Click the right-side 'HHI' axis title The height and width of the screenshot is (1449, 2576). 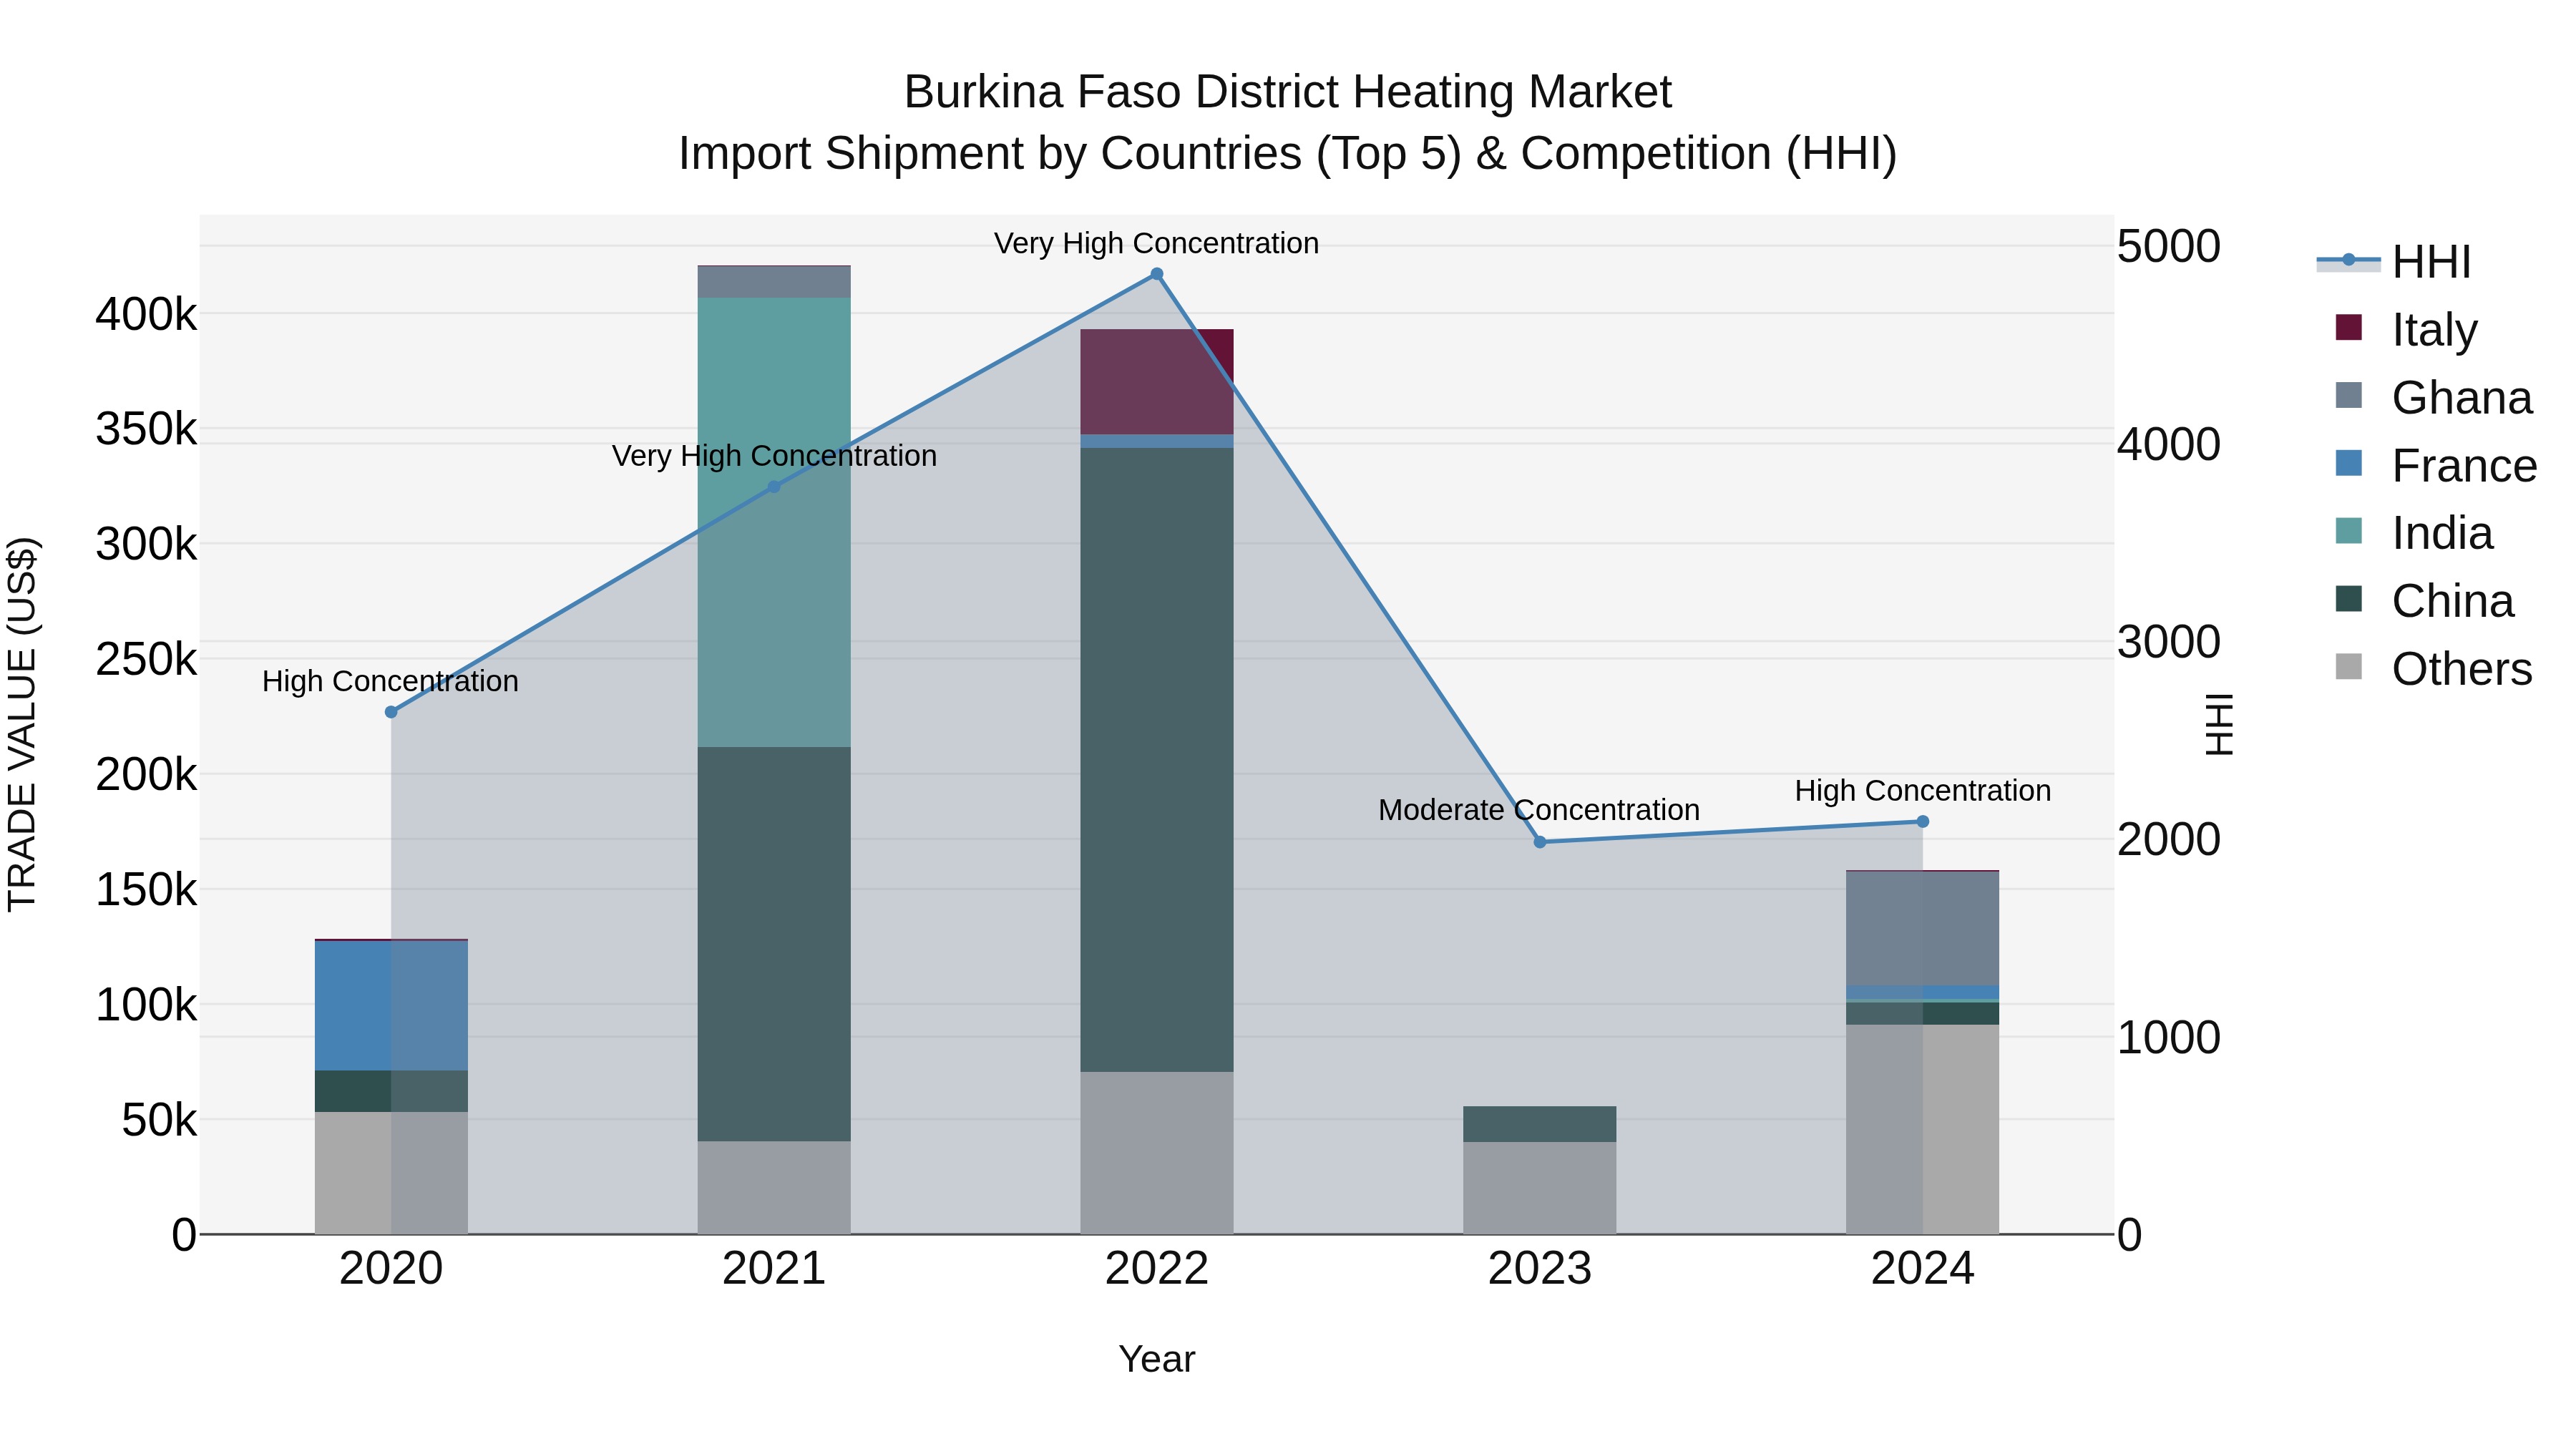point(2219,724)
